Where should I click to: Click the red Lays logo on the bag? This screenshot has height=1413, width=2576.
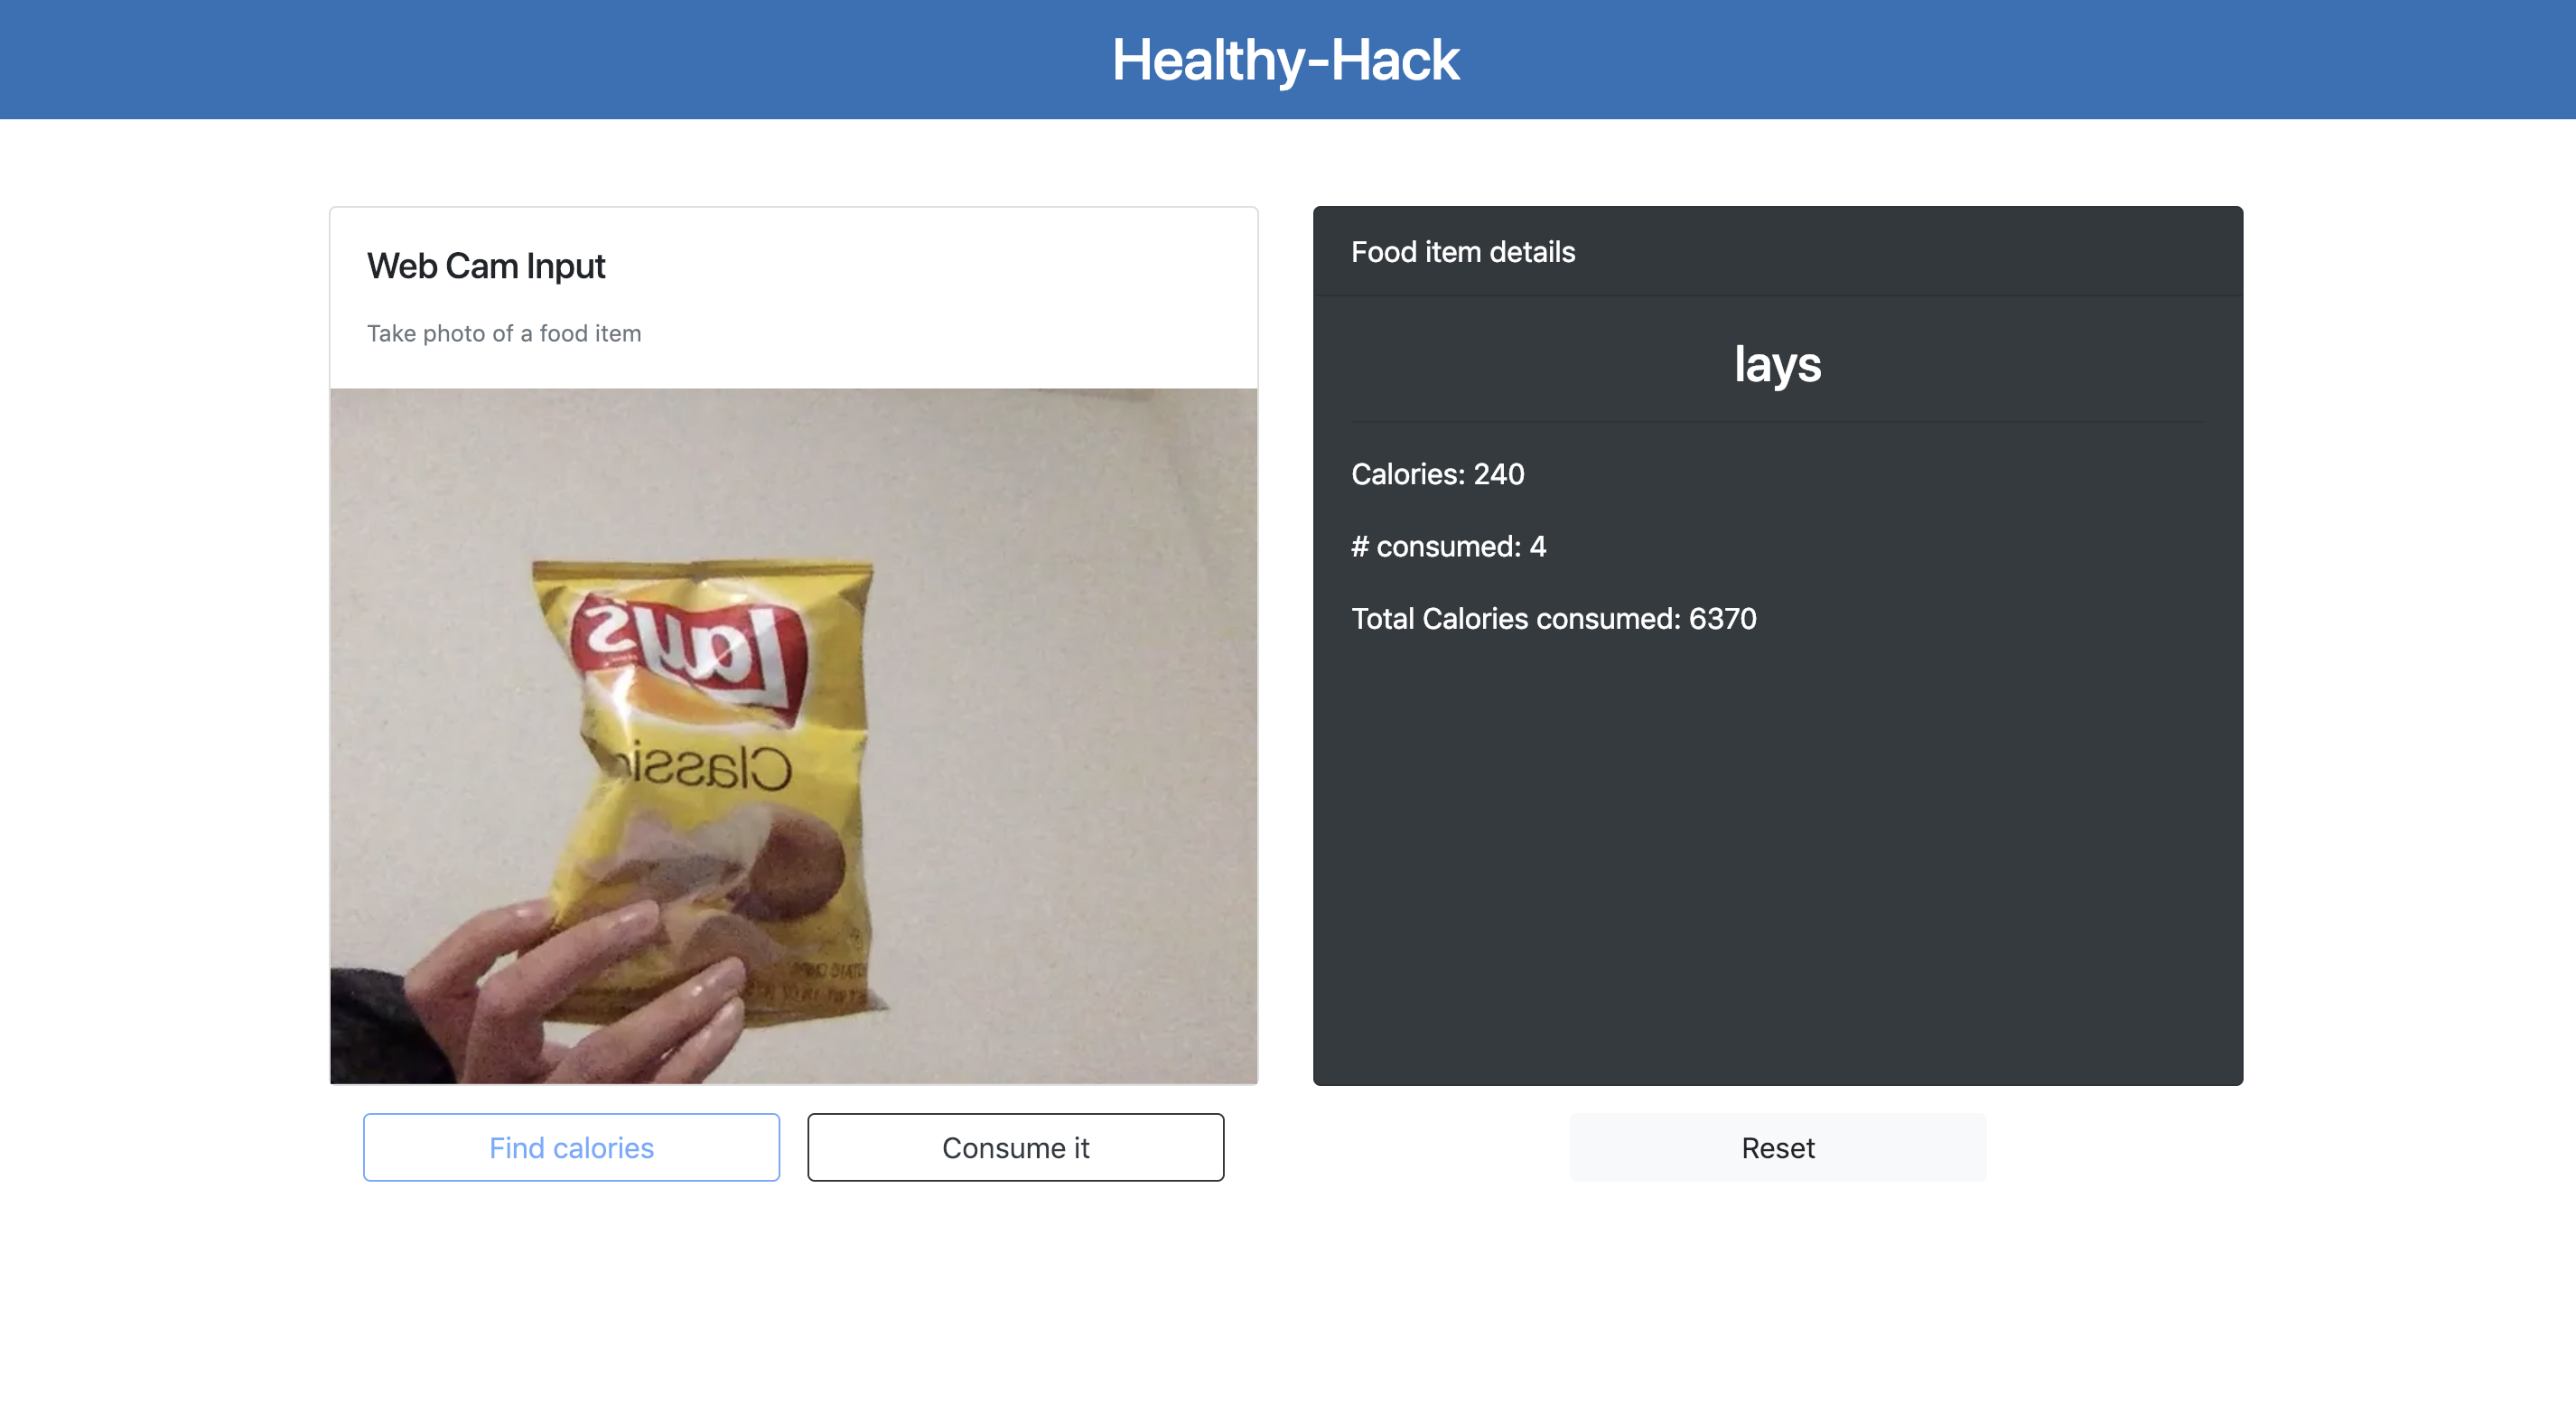coord(688,655)
